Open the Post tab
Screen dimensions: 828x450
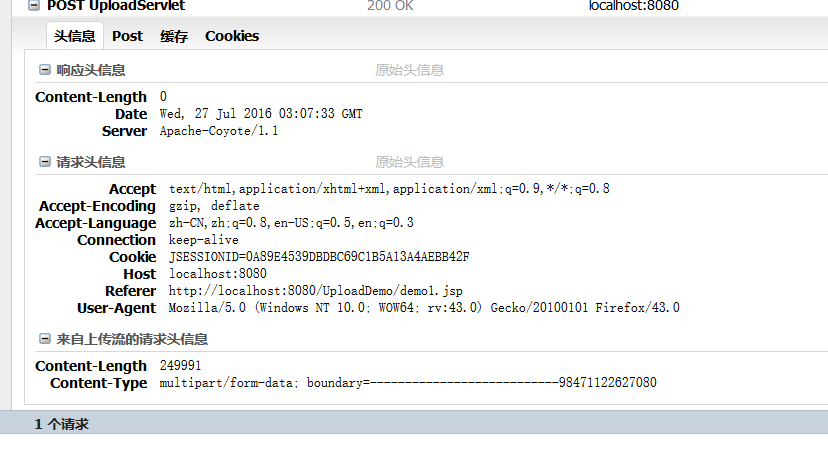tap(127, 36)
